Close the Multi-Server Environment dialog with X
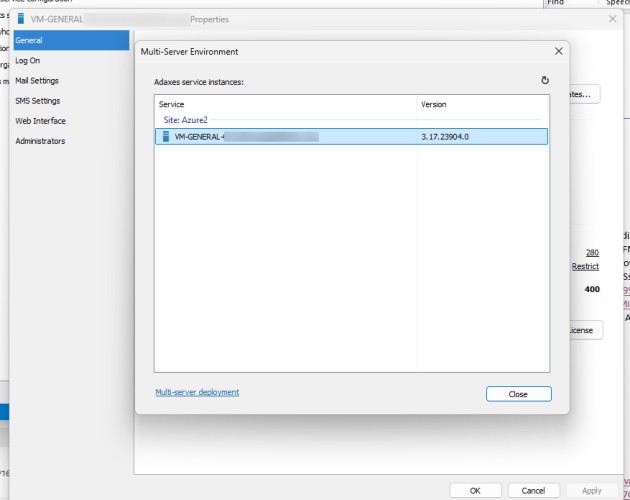 [x=558, y=50]
